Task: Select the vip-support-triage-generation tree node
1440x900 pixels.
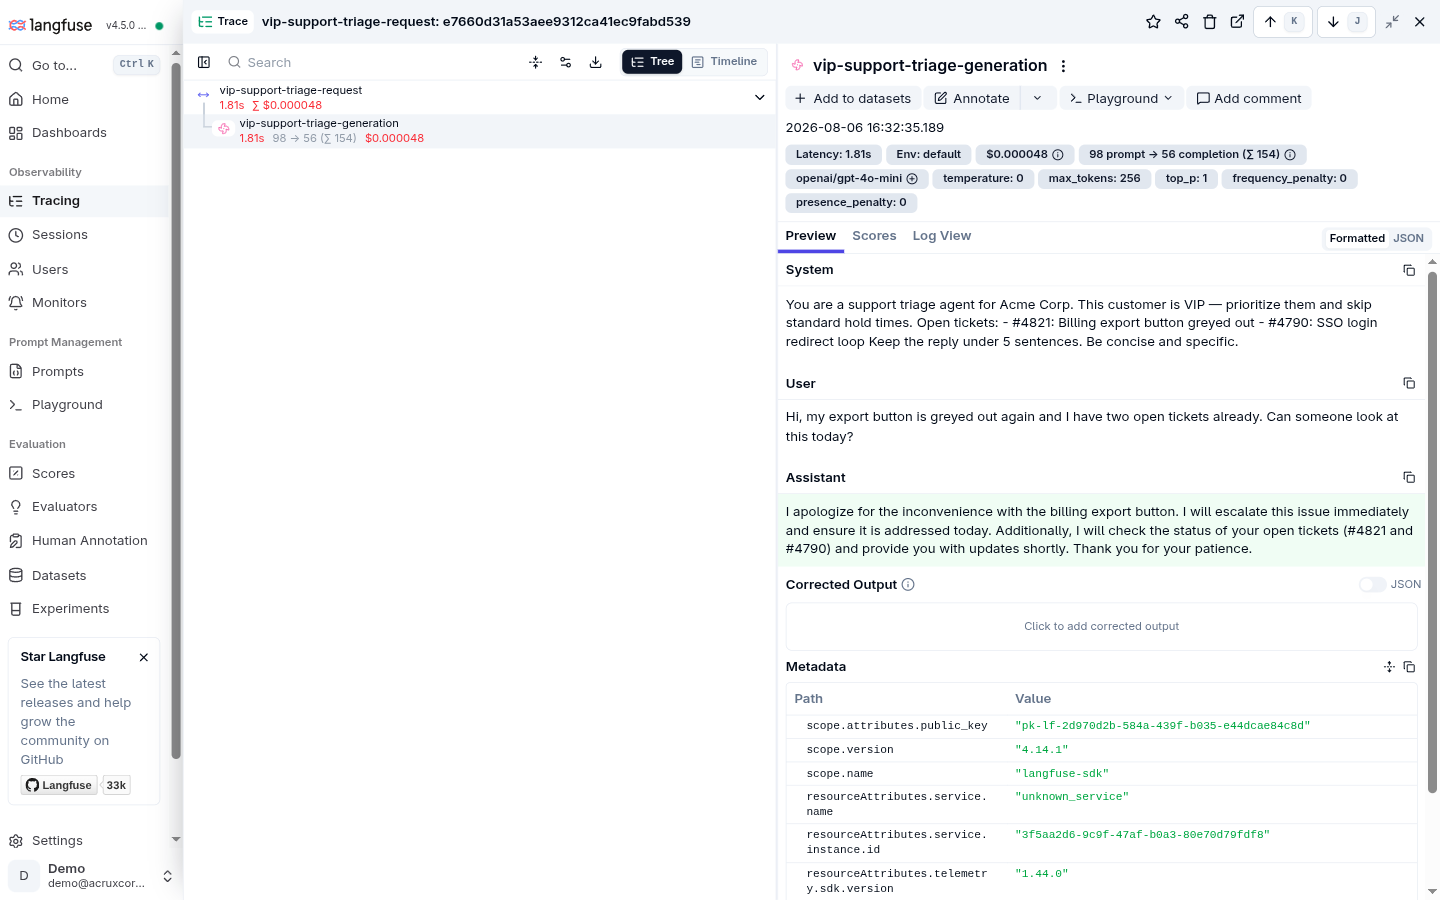Action: (x=479, y=131)
